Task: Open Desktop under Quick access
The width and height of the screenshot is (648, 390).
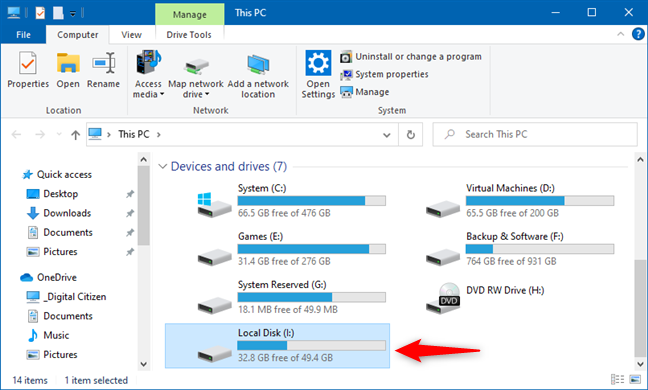Action: (x=52, y=194)
